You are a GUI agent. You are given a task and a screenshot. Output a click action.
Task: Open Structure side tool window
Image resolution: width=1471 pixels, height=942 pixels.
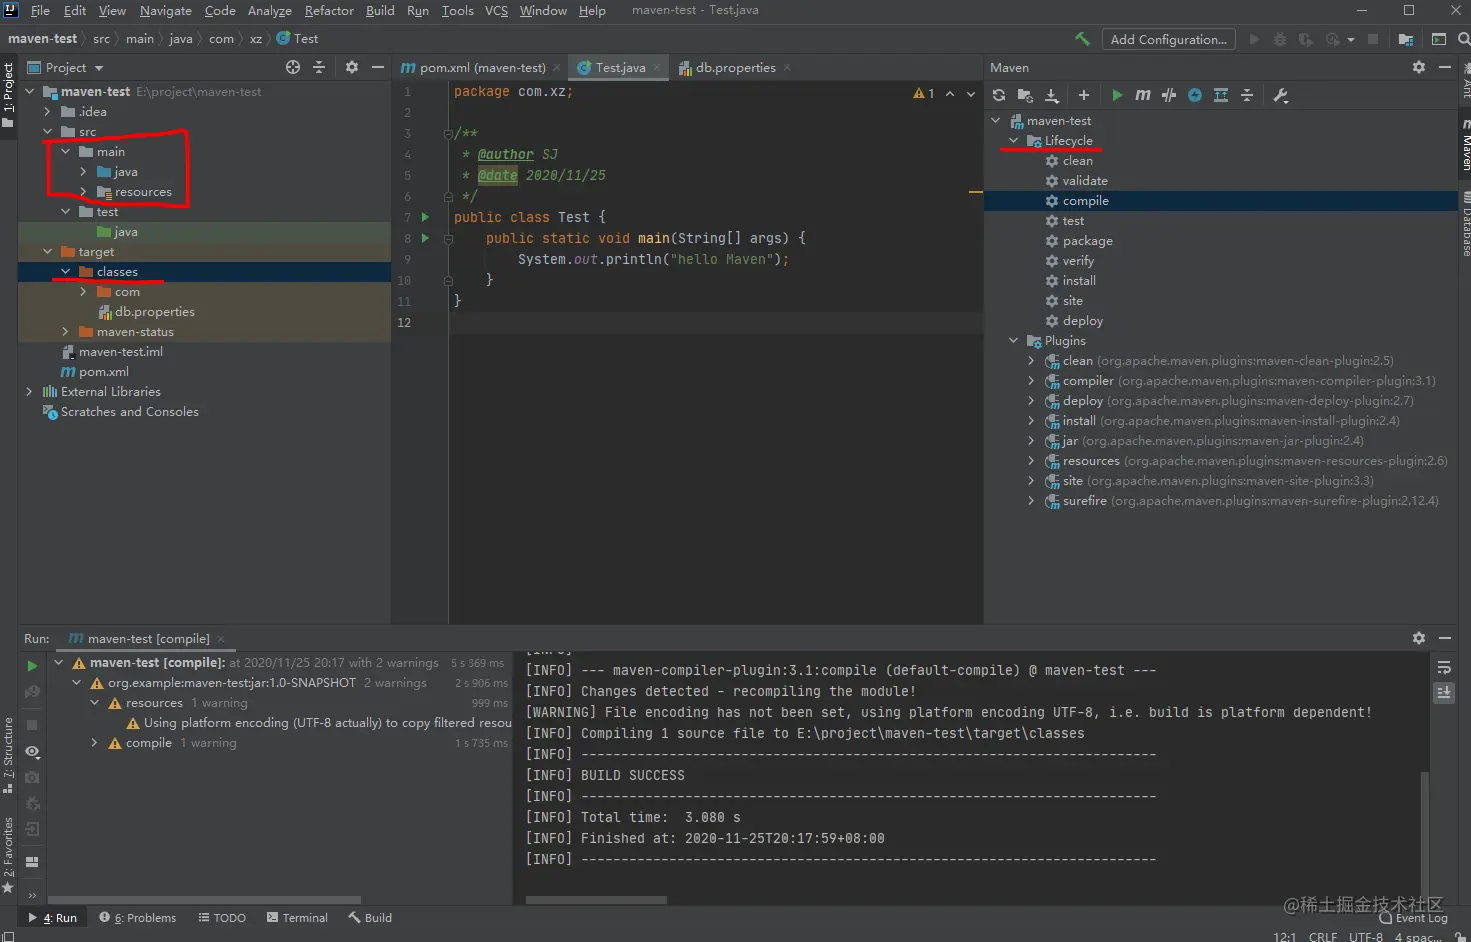click(x=8, y=755)
